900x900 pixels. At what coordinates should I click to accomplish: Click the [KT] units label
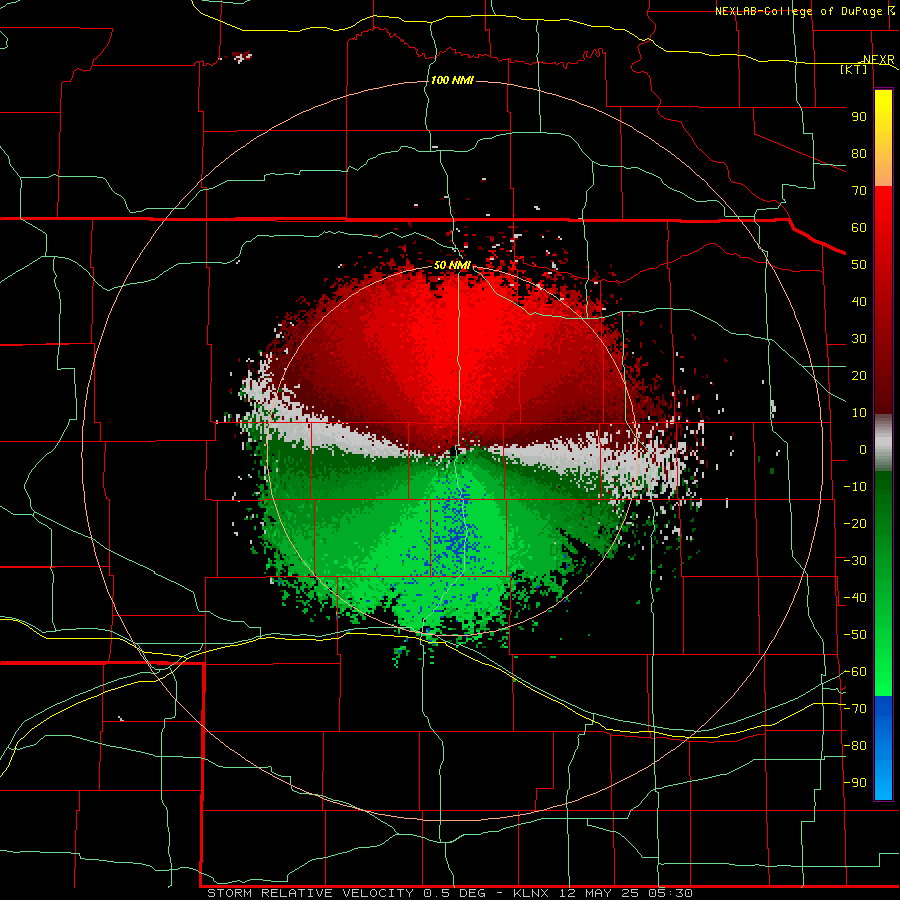pos(854,69)
